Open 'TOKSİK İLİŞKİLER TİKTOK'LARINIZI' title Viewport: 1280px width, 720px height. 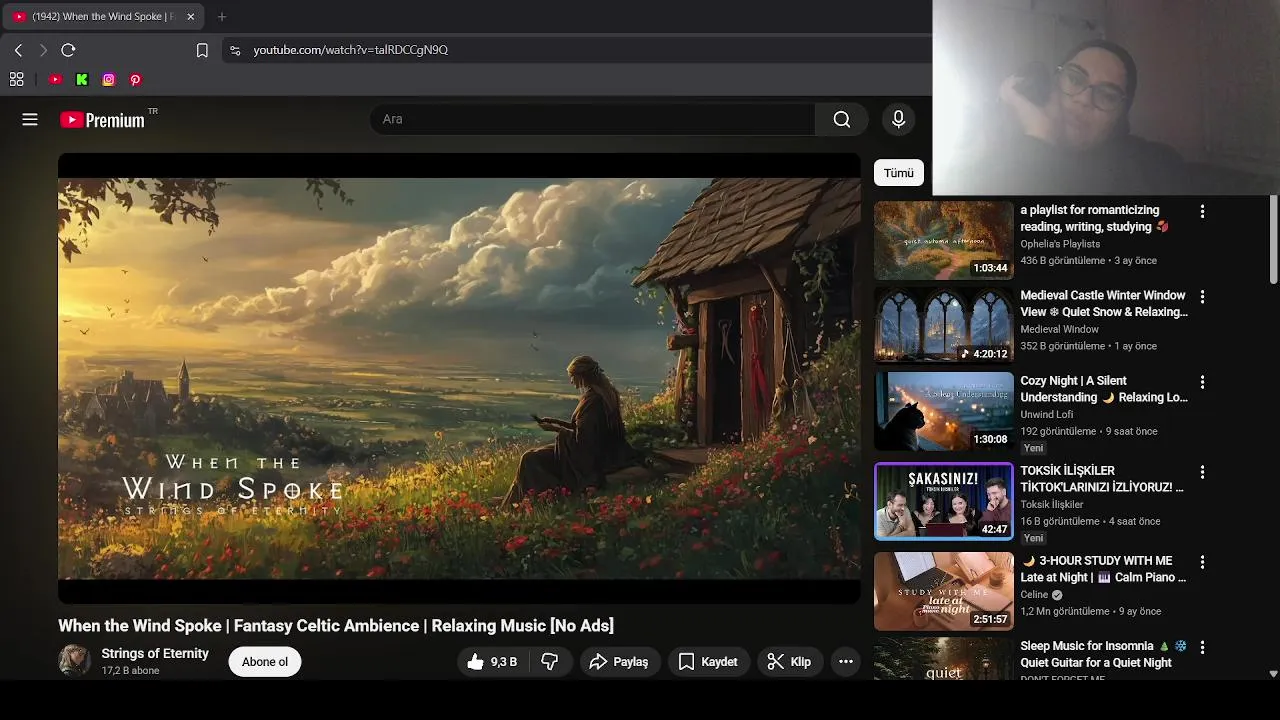pyautogui.click(x=1102, y=479)
